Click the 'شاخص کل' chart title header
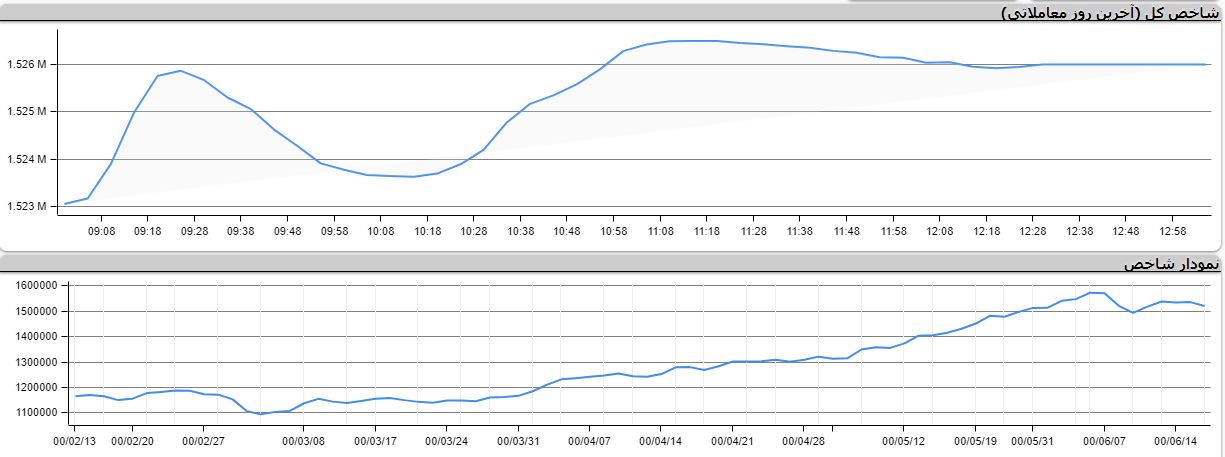Screen dimensions: 1225x457 click(1110, 13)
